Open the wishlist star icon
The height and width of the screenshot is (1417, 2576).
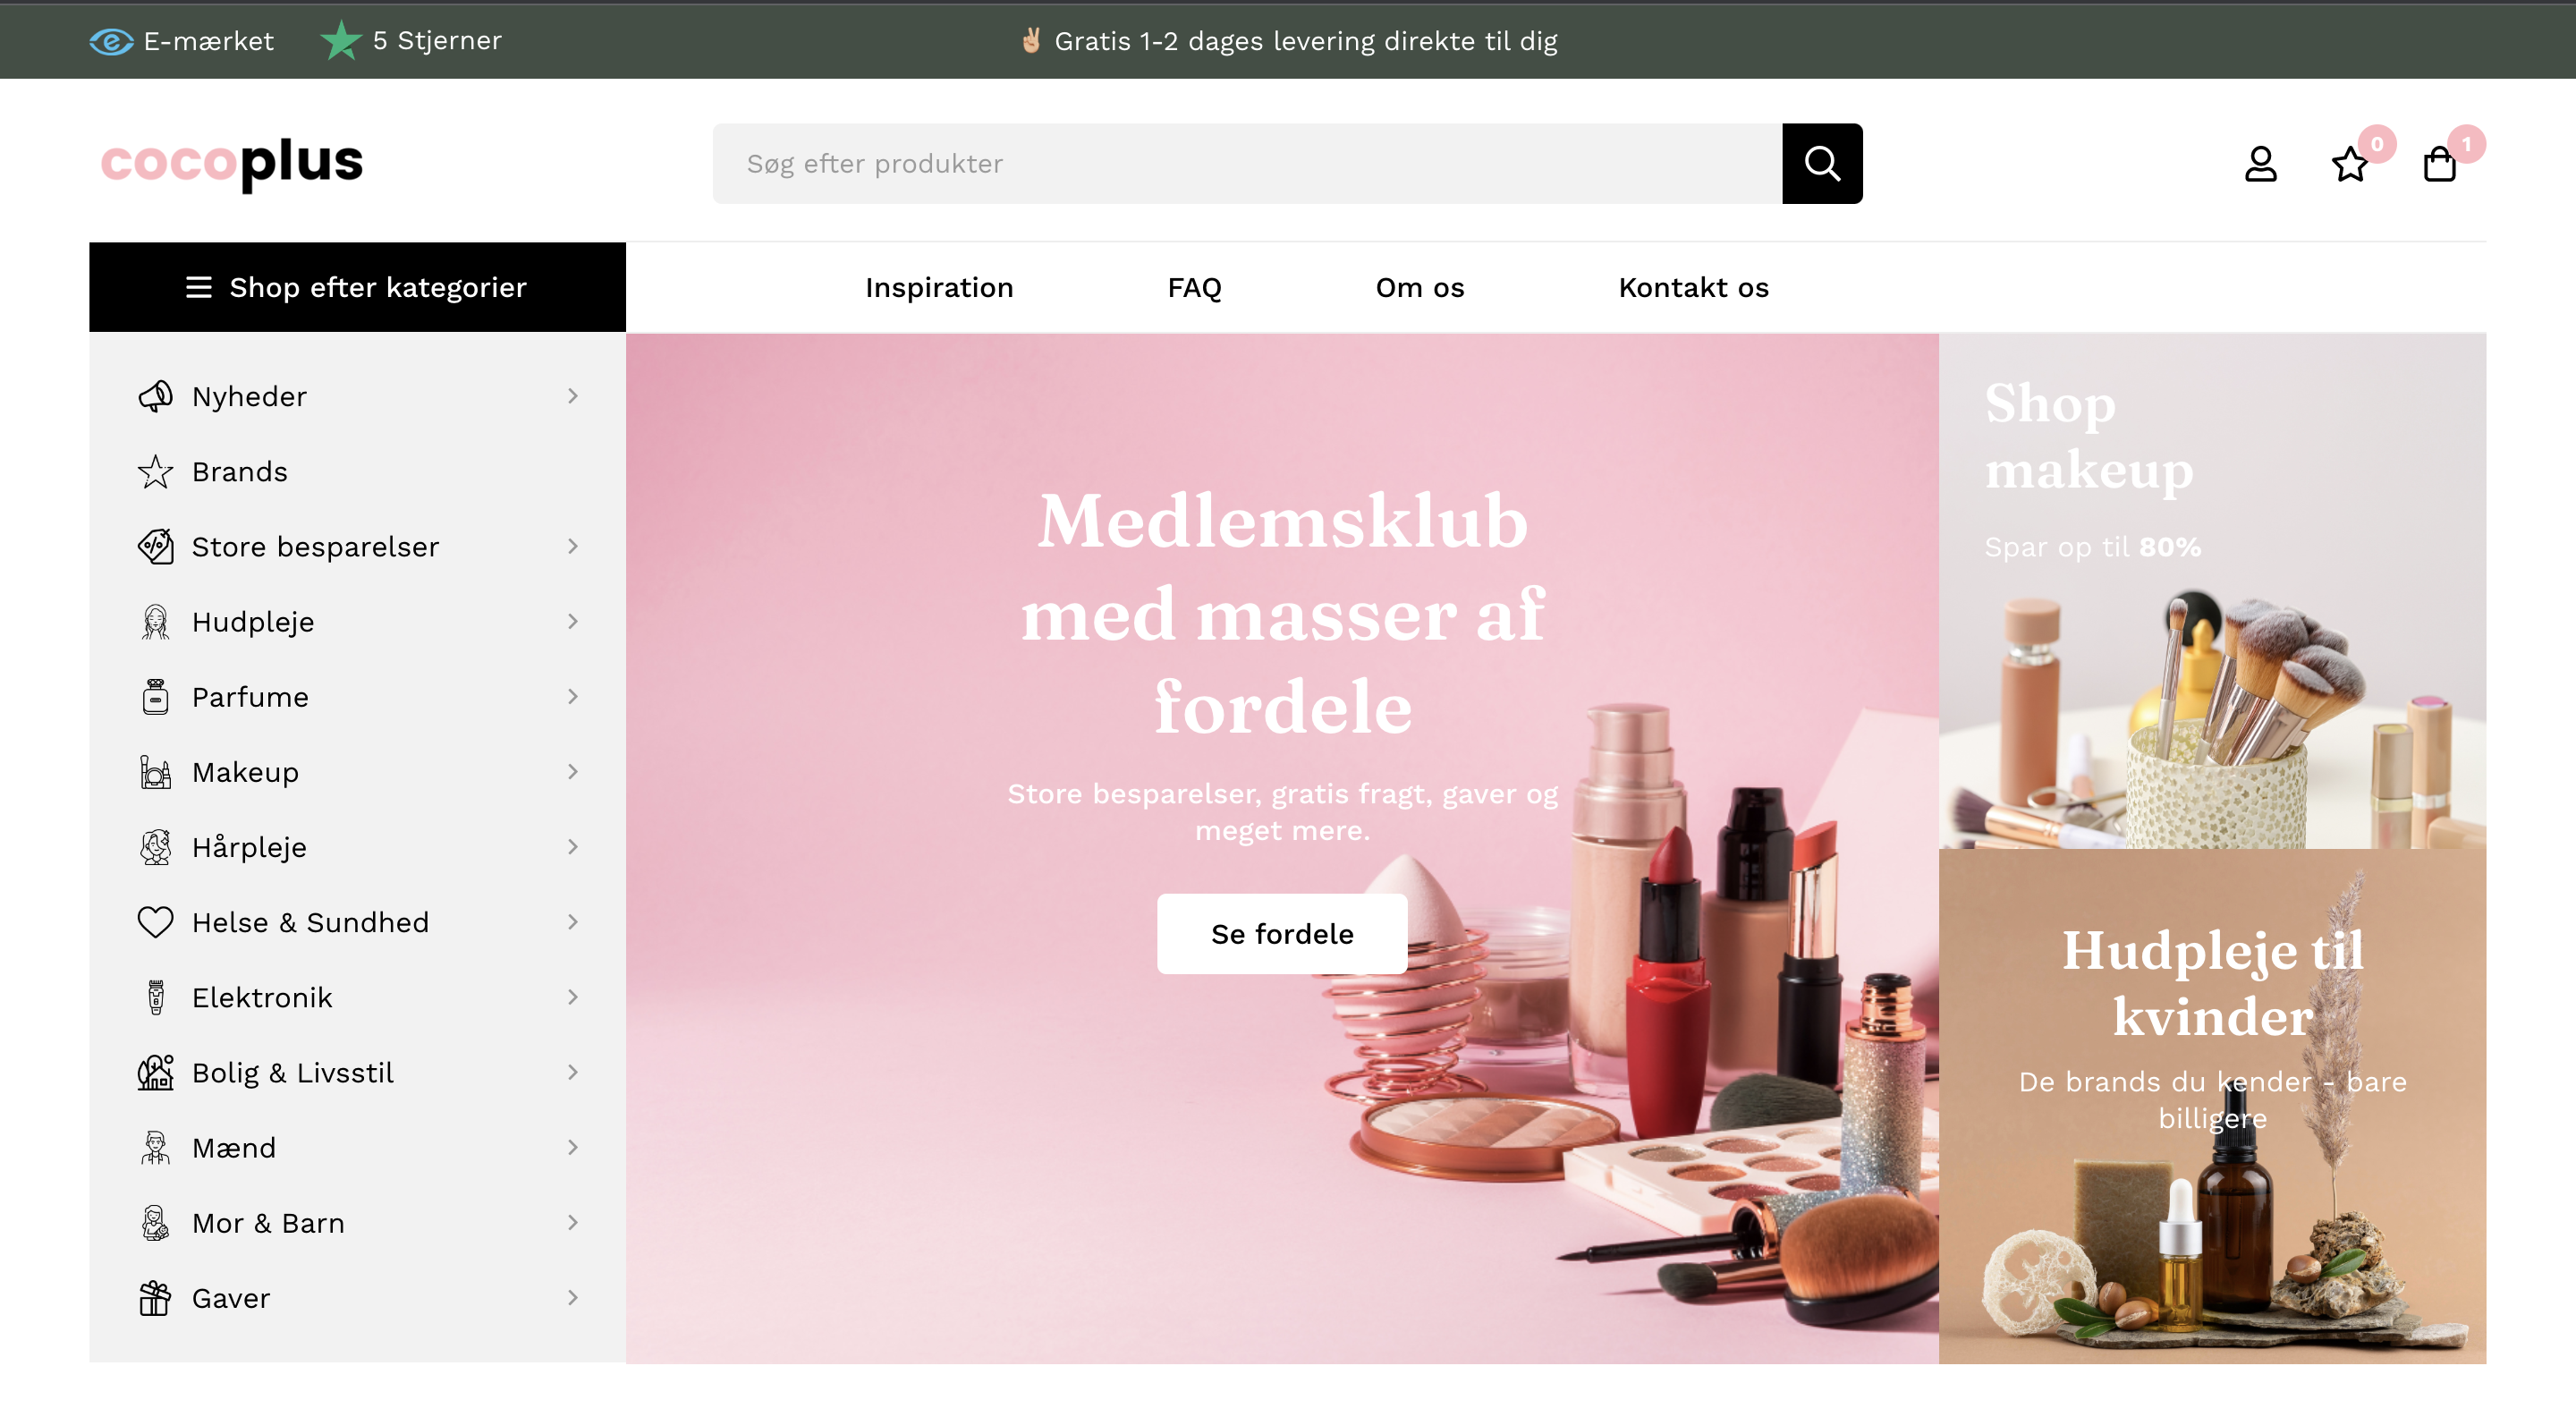click(2349, 164)
